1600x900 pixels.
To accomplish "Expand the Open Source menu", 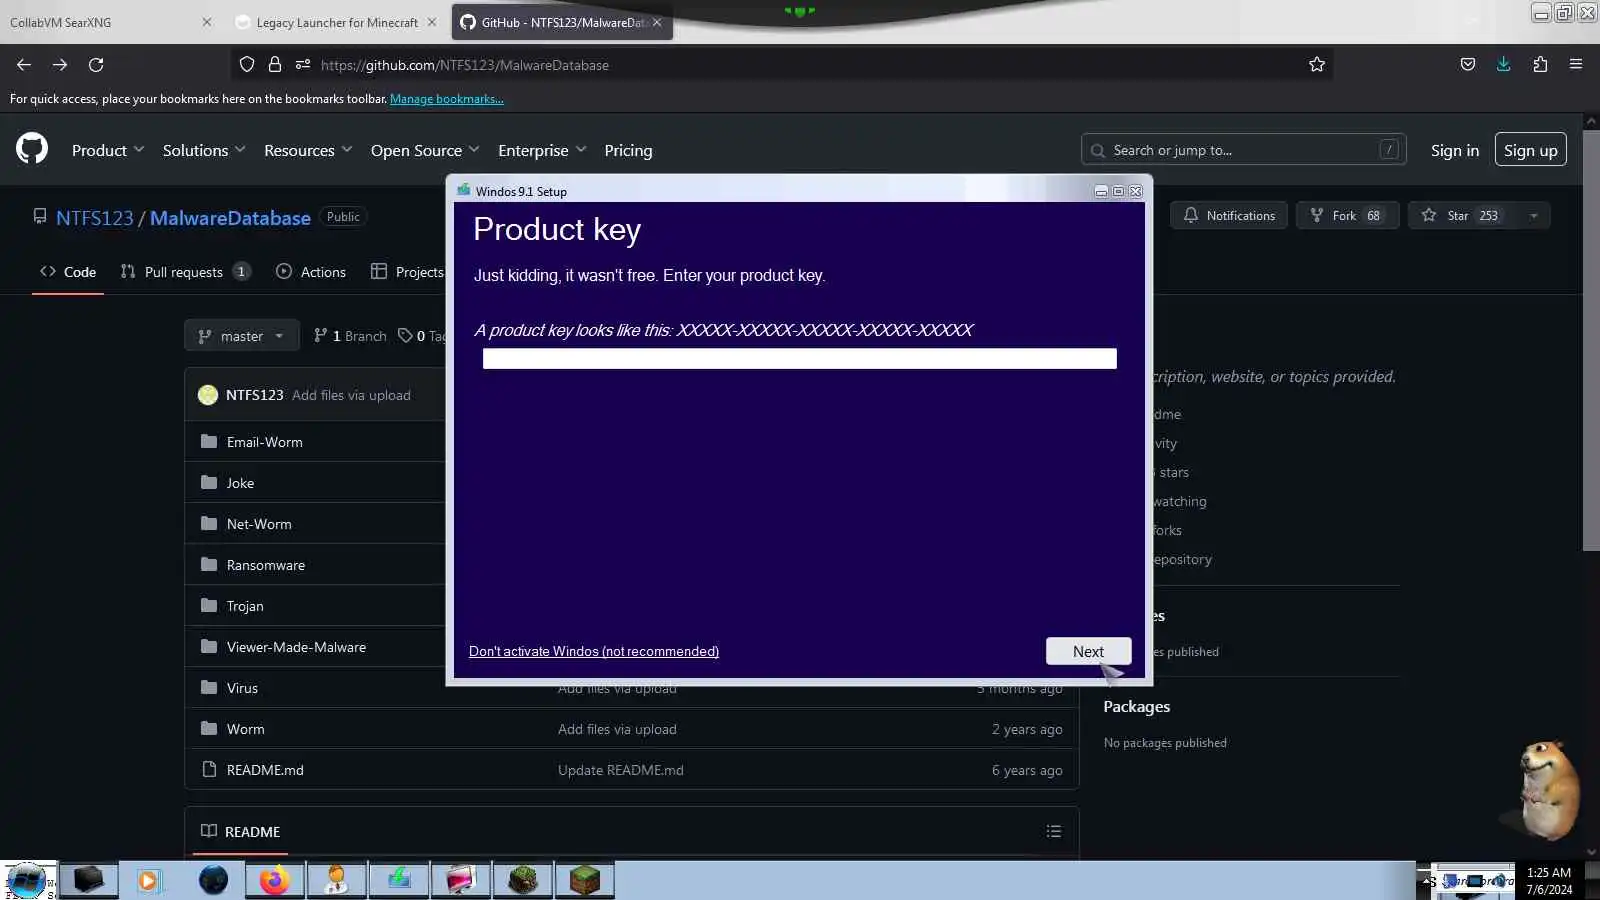I will pyautogui.click(x=425, y=150).
